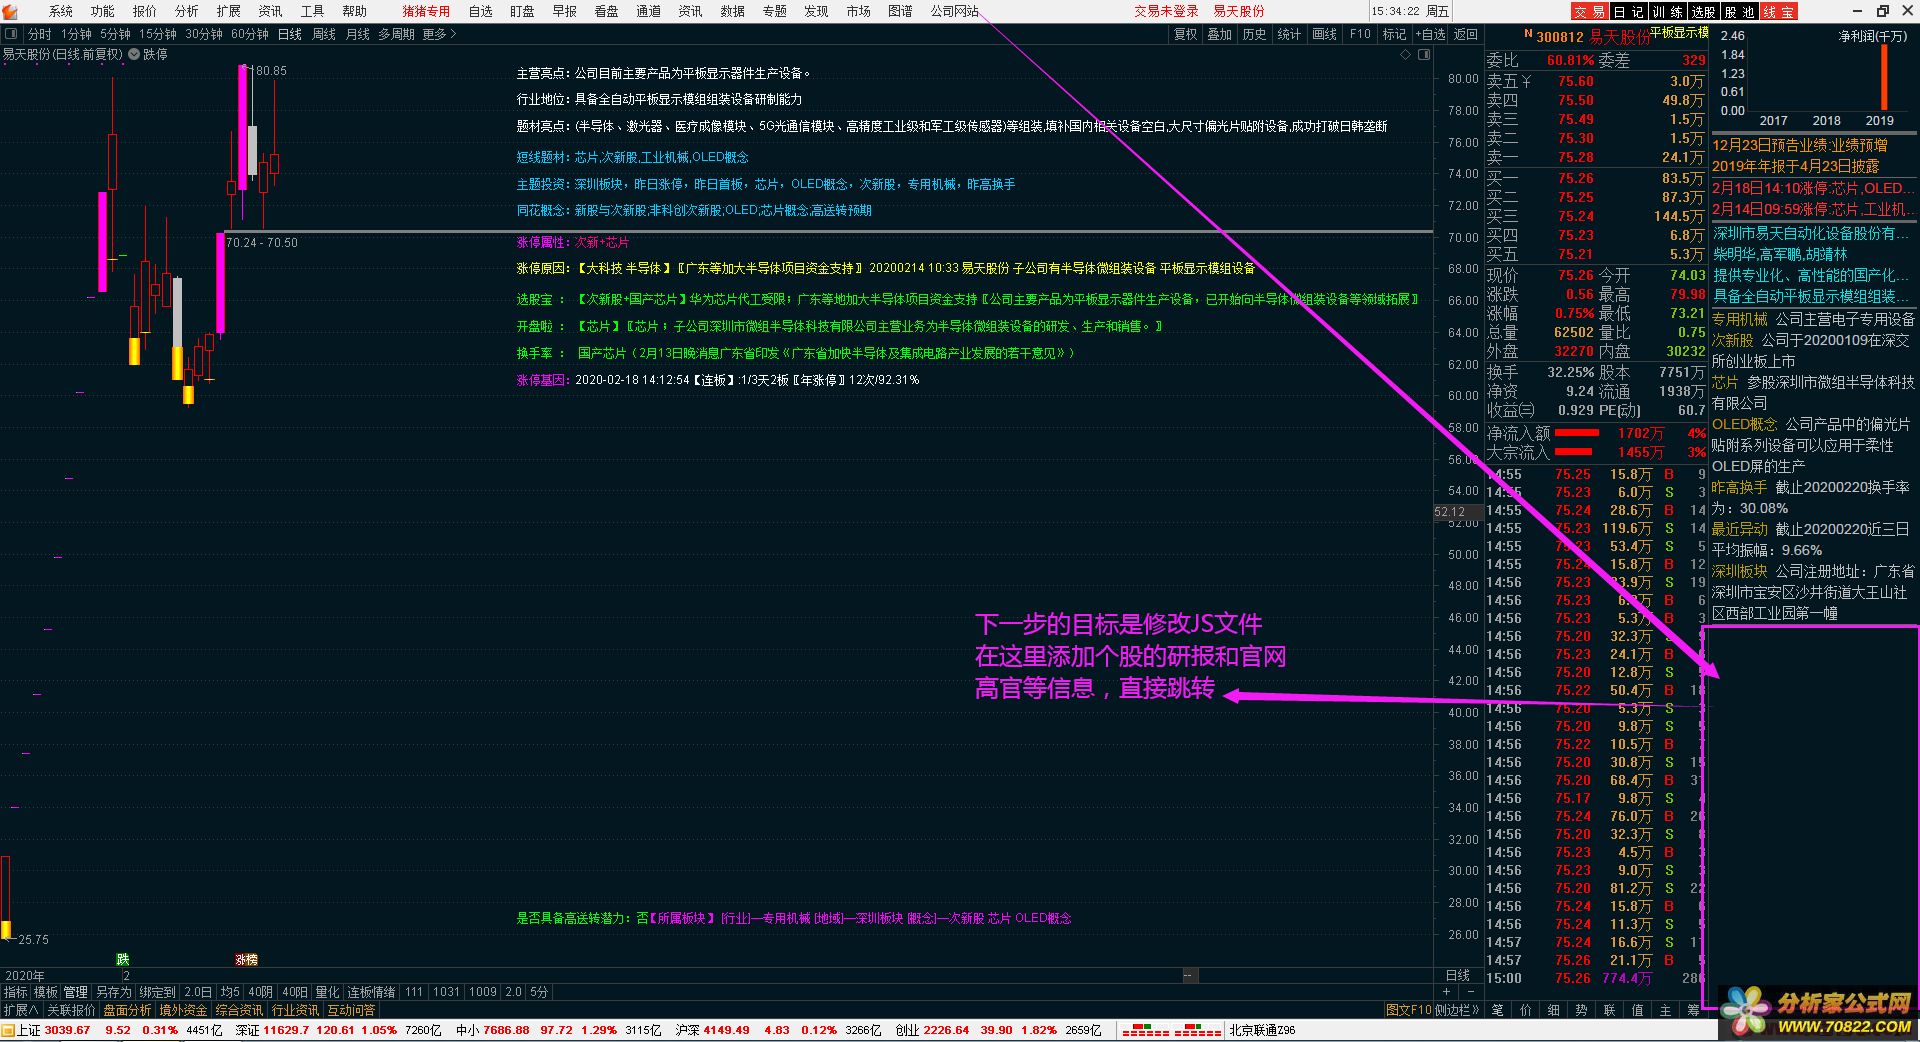Image resolution: width=1920 pixels, height=1042 pixels.
Task: Open the 历史 toolbar option
Action: 1254,34
